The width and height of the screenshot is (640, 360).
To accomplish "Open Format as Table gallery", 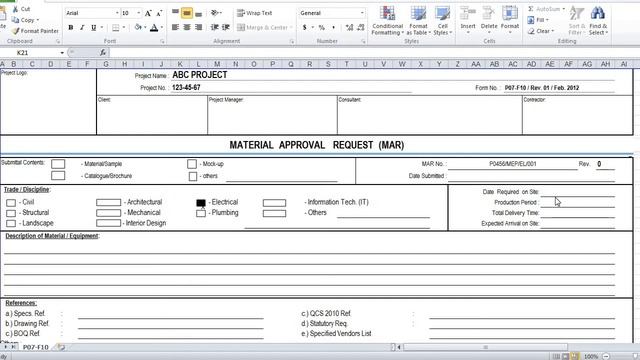I will click(x=418, y=20).
